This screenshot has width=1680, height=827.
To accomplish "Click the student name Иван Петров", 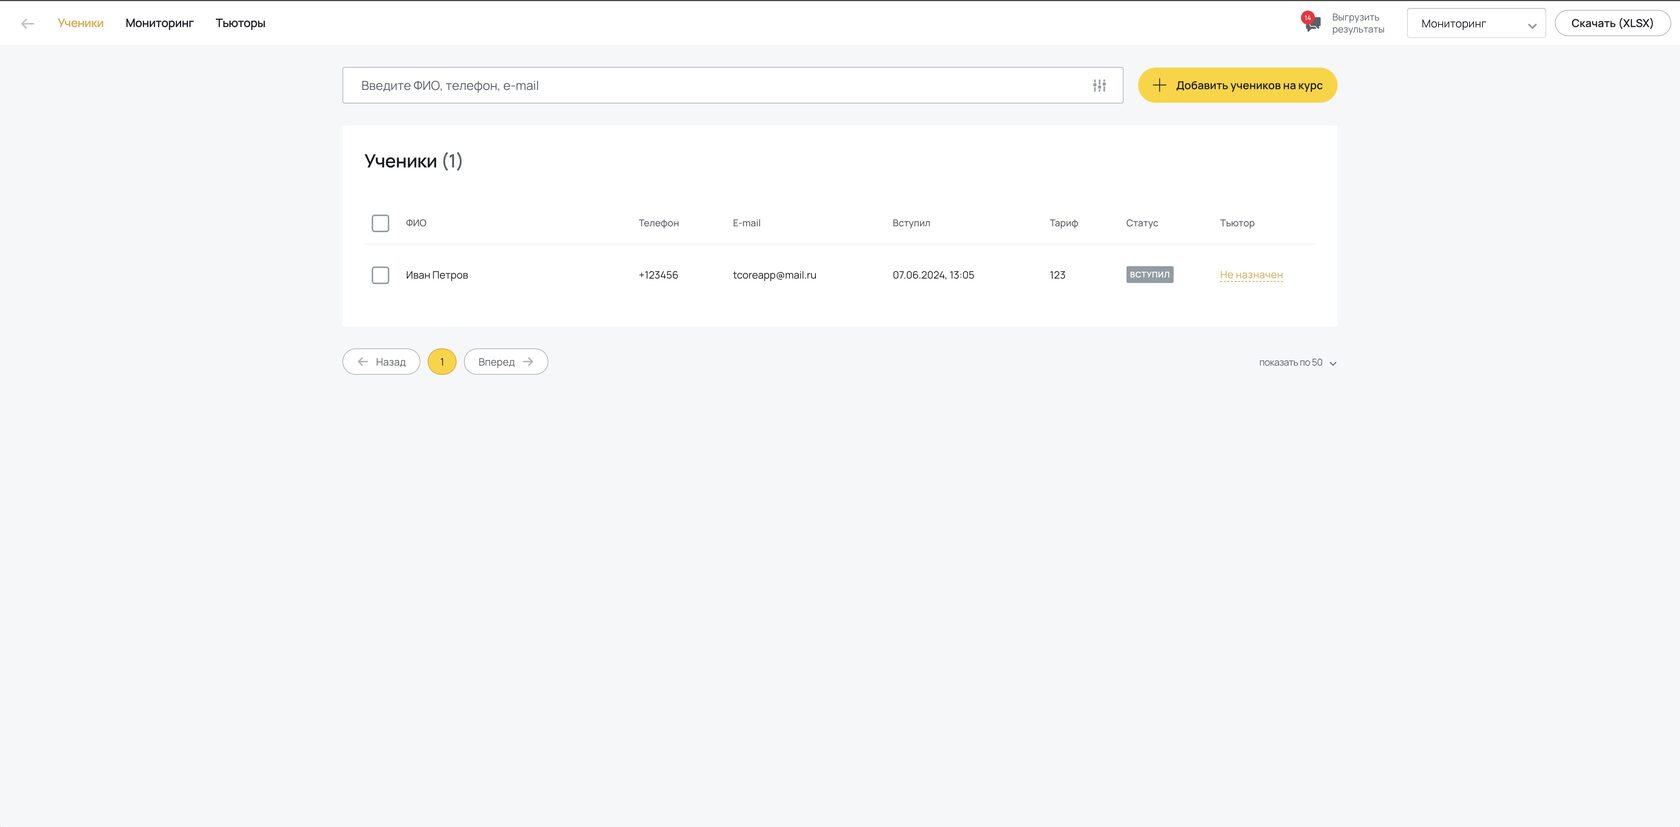I will pyautogui.click(x=437, y=275).
